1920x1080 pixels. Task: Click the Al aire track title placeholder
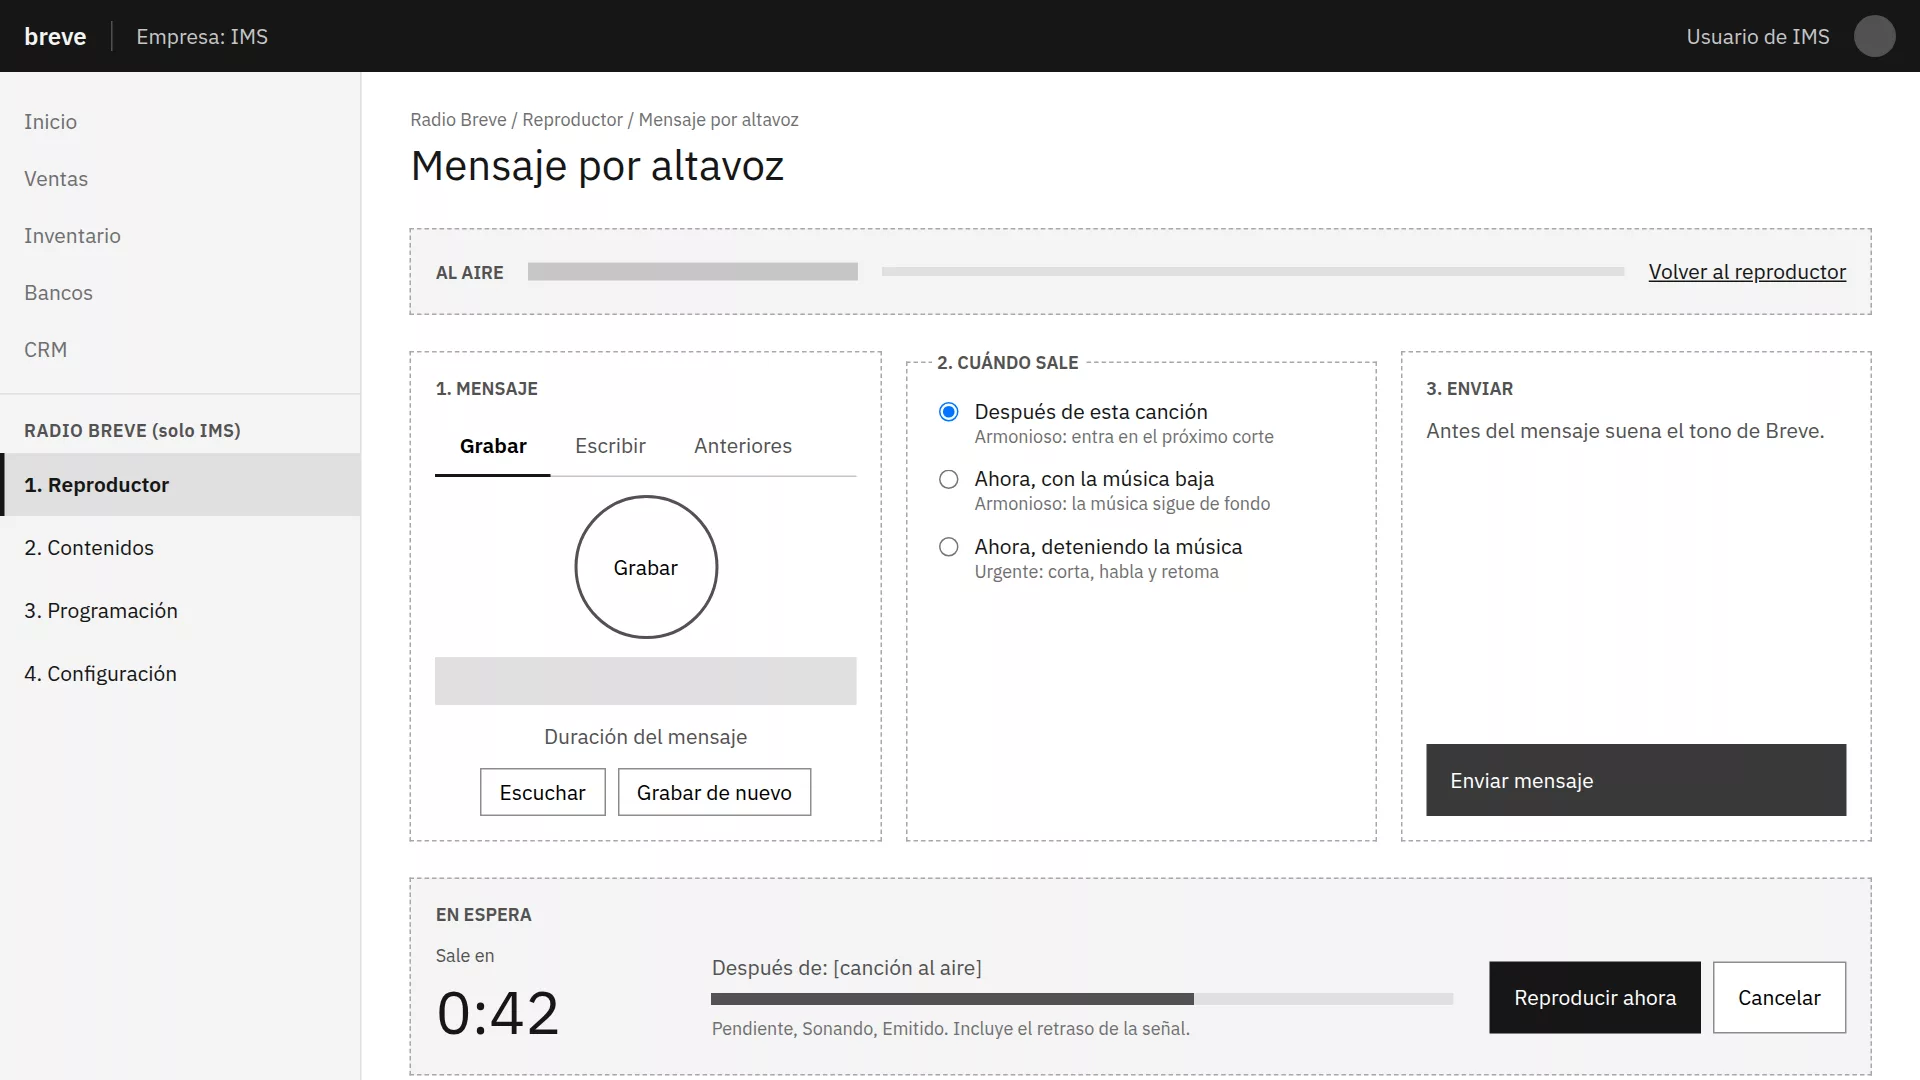coord(693,272)
